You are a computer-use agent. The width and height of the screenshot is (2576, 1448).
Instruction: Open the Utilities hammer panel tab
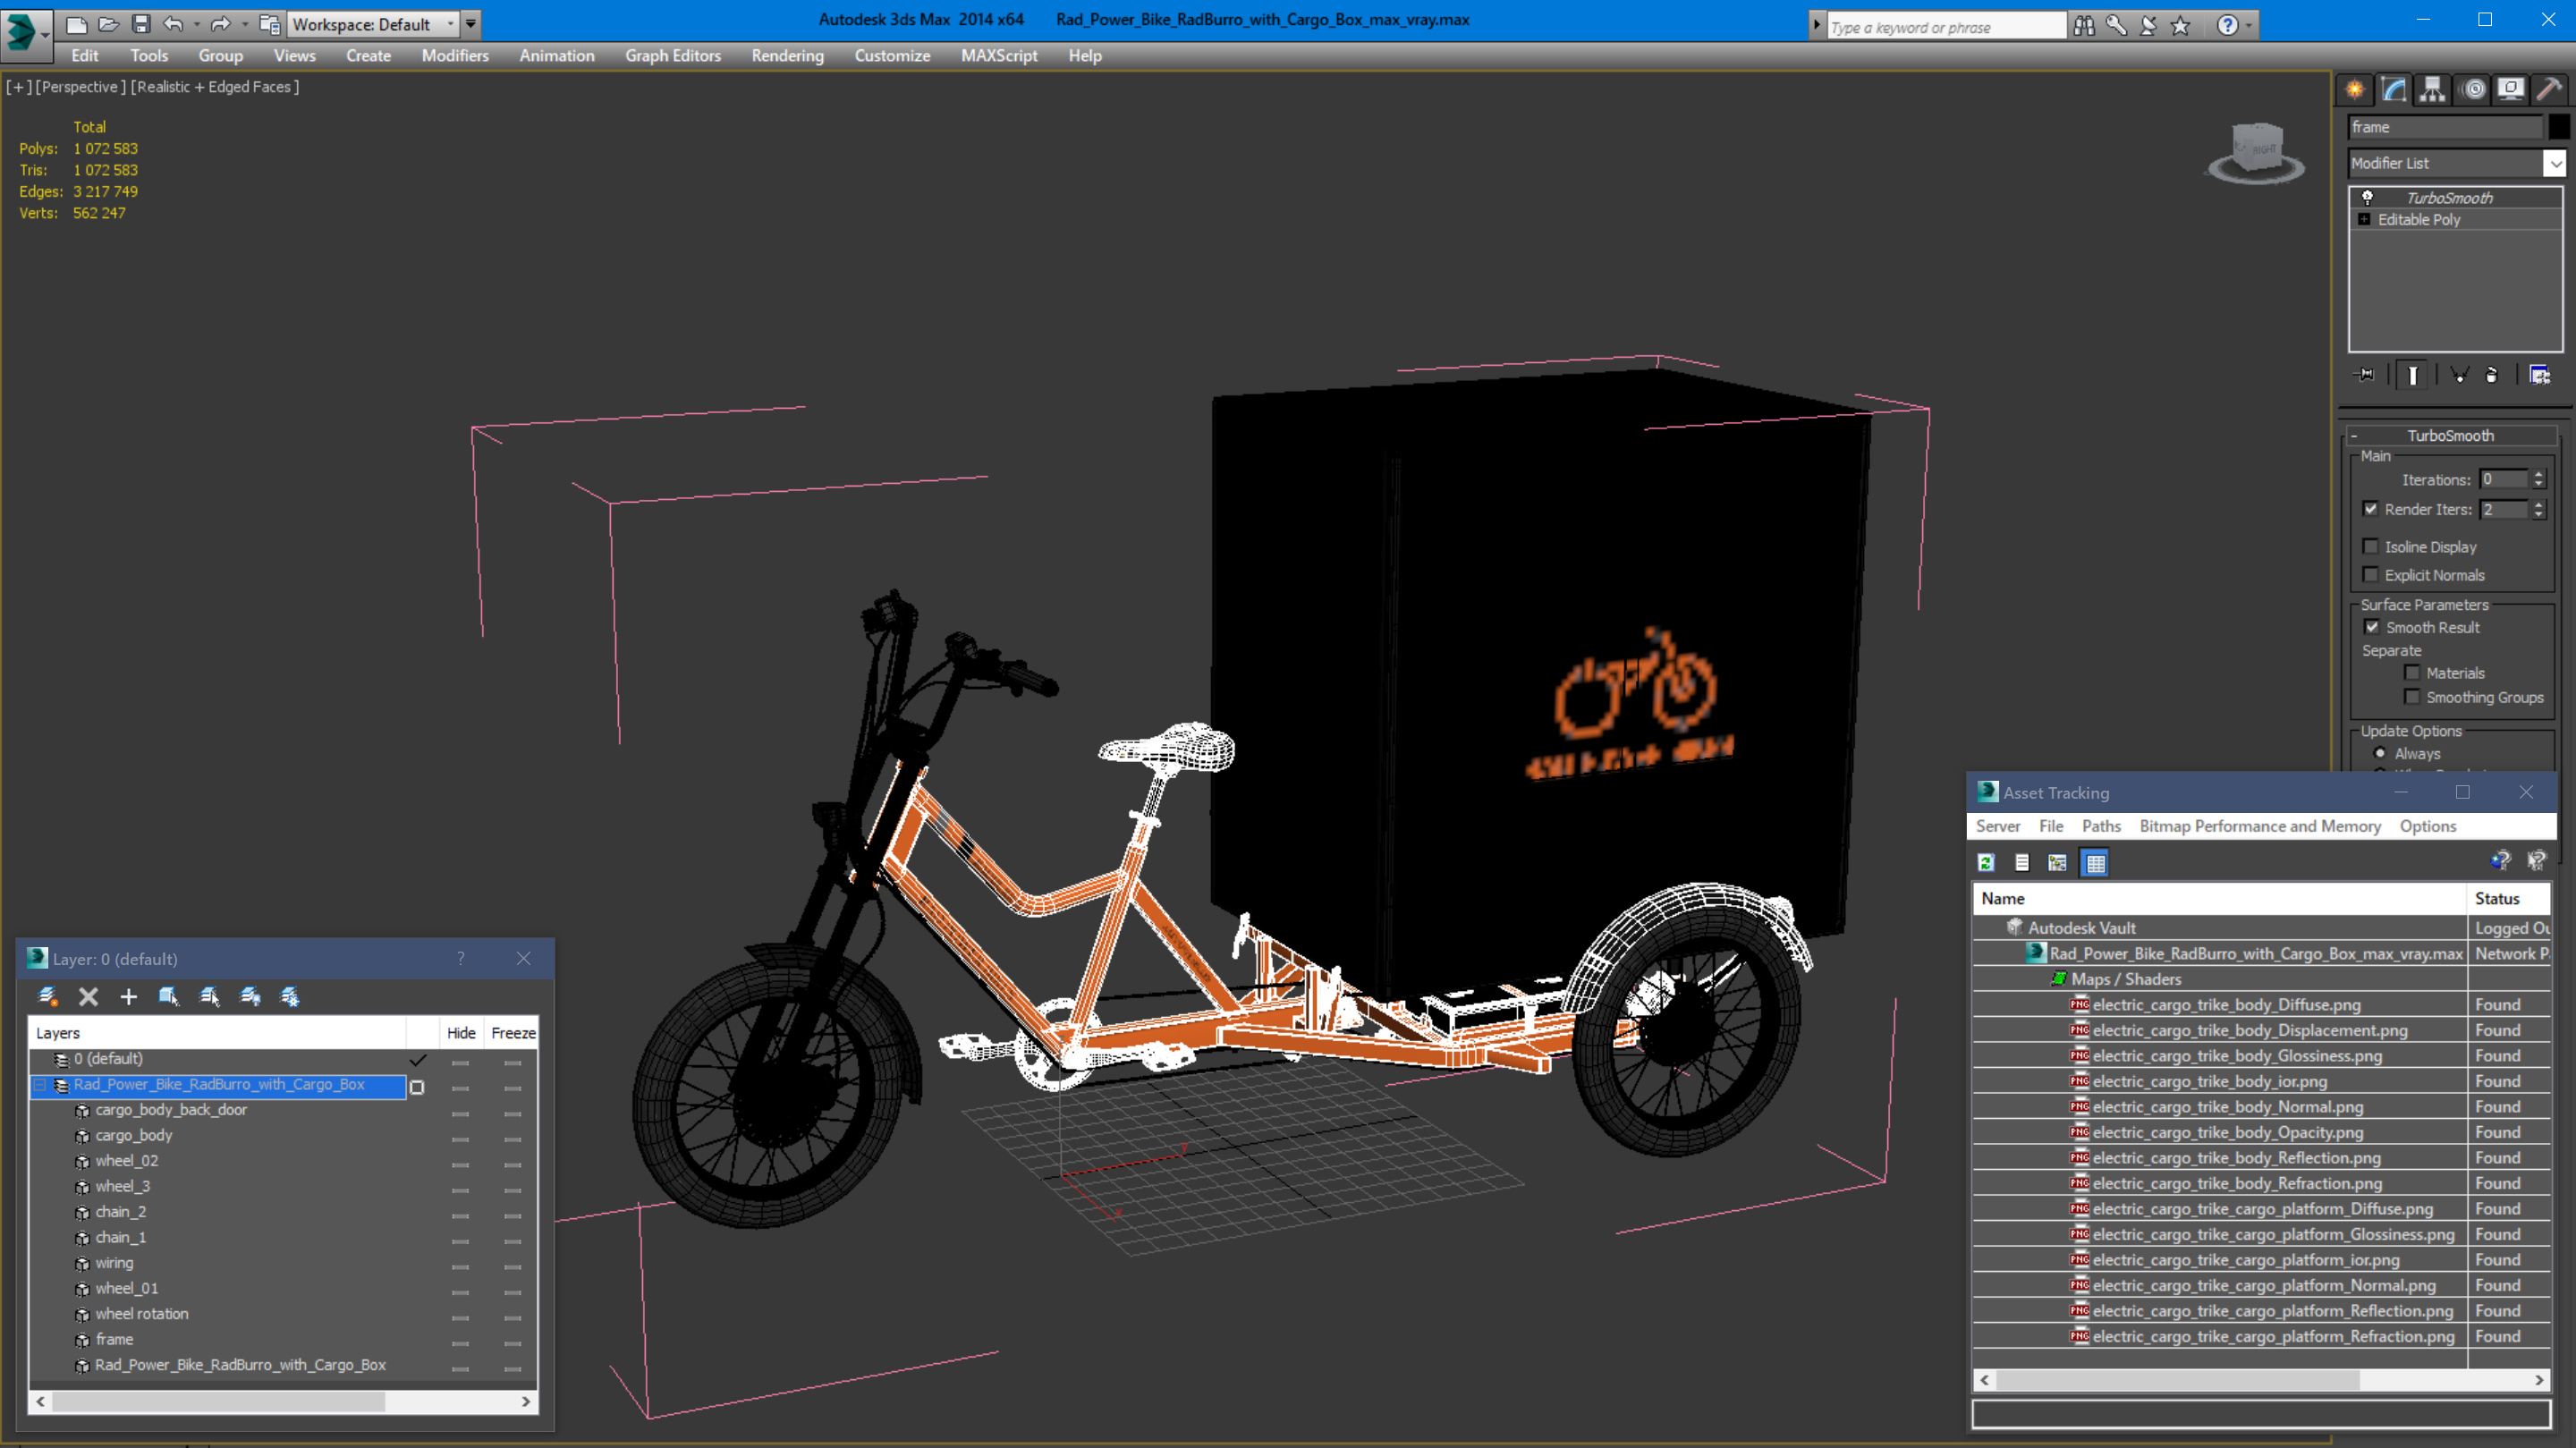point(2549,90)
